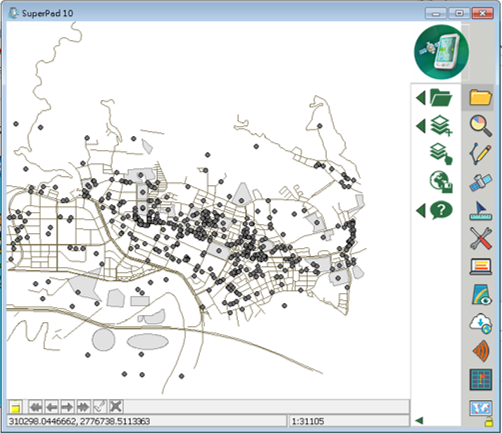Click the add layer icon with plus
Screen dimensions: 502x433
441,126
